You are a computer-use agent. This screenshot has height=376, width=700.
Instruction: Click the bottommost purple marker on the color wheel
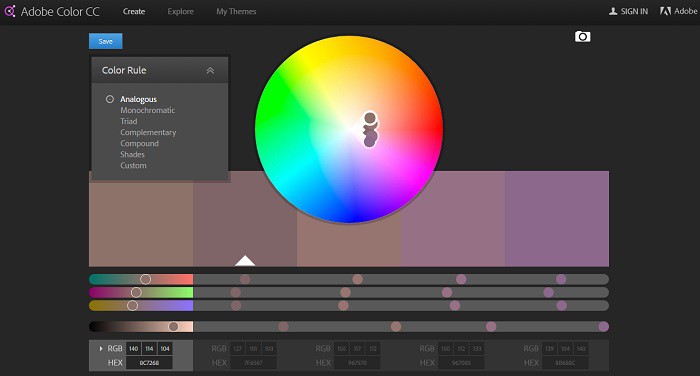[370, 142]
